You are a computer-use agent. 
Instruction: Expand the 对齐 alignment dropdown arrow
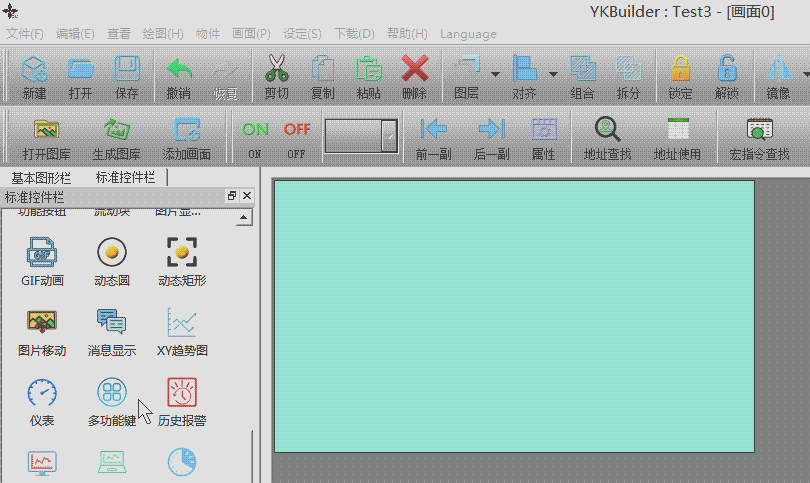point(553,74)
